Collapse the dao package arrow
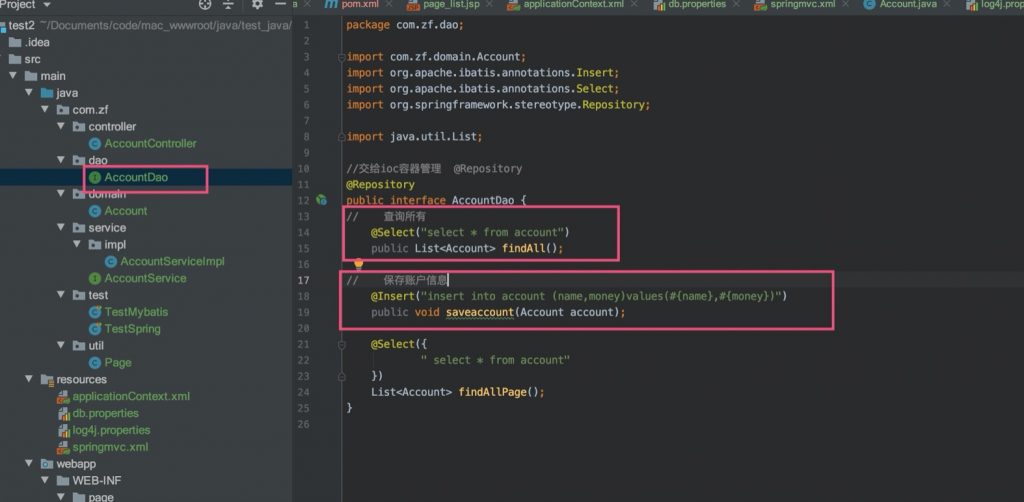Viewport: 1024px width, 502px height. (x=61, y=160)
